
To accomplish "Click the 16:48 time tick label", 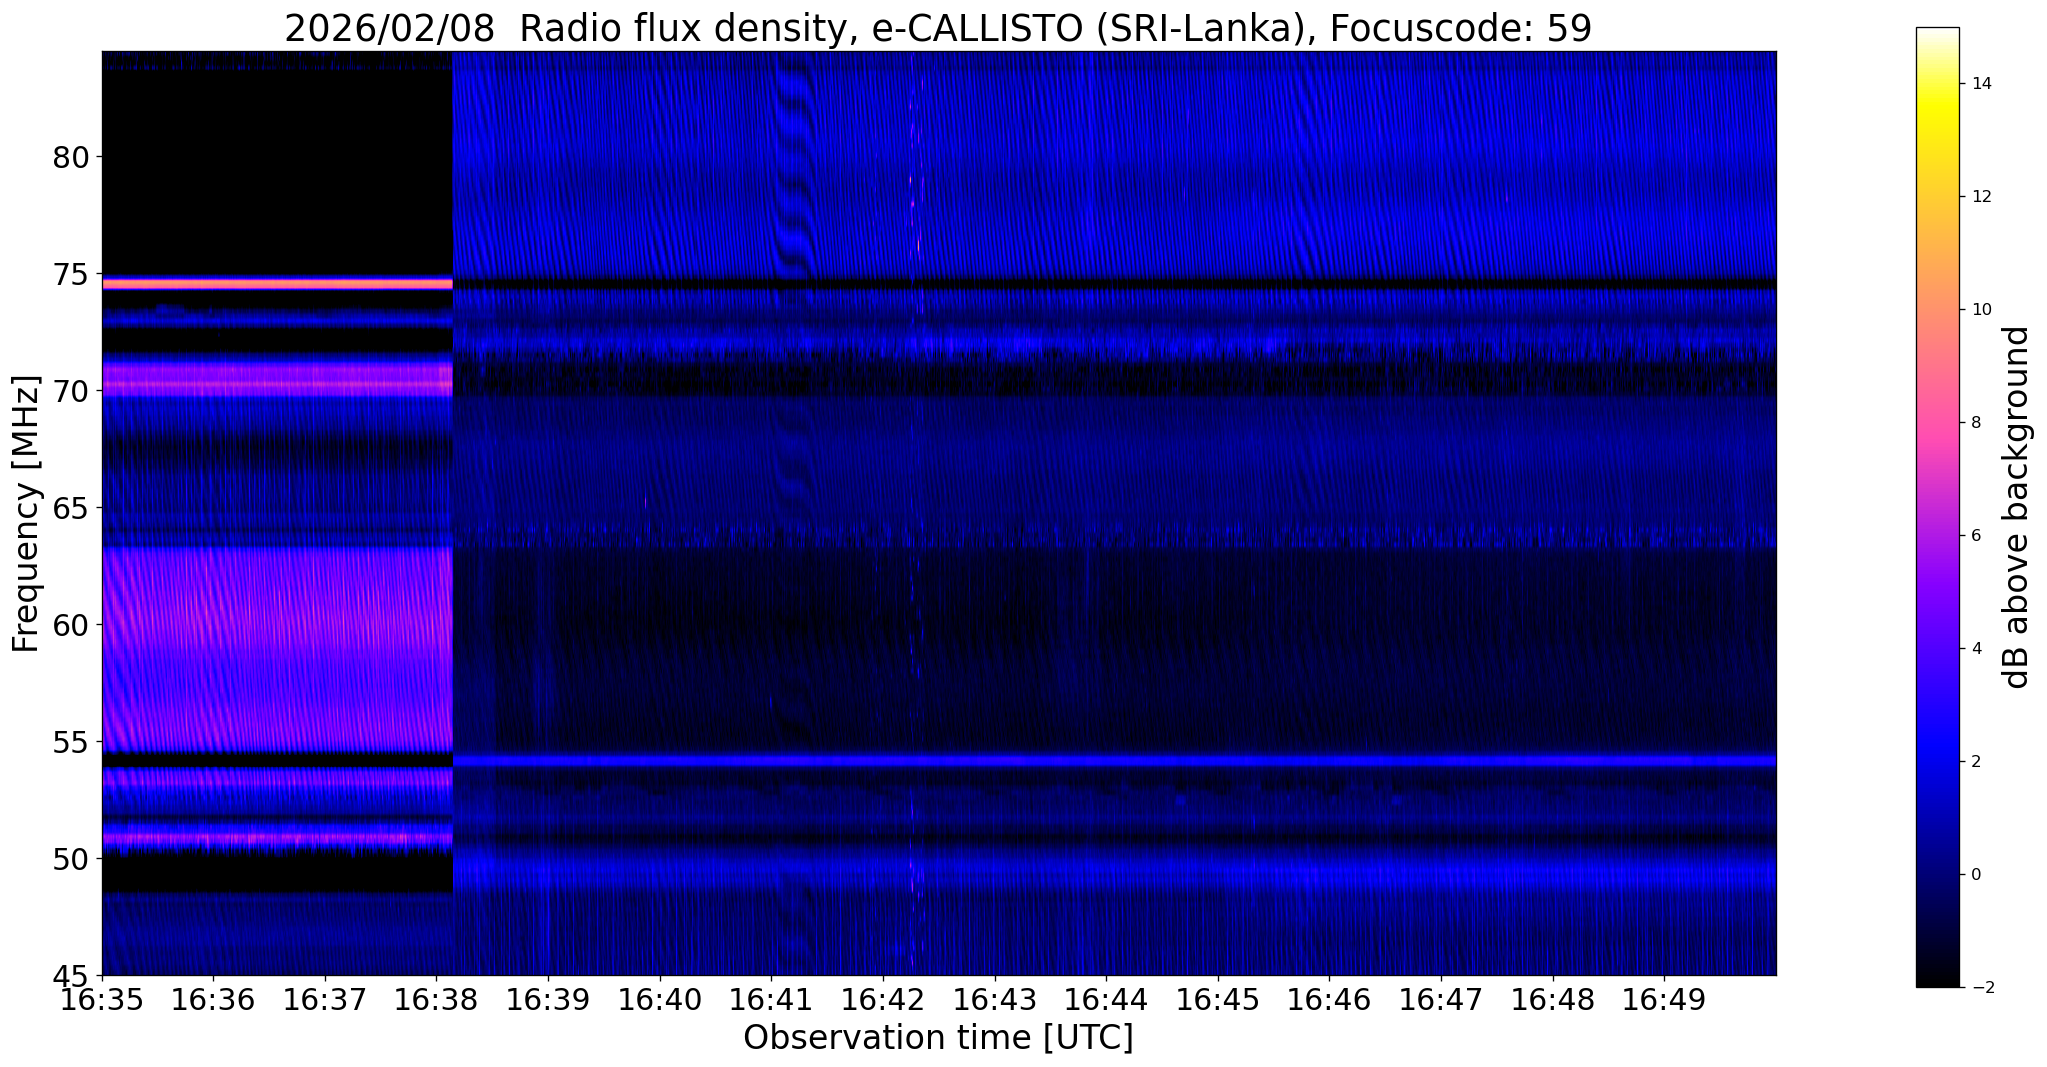I will click(x=1553, y=998).
